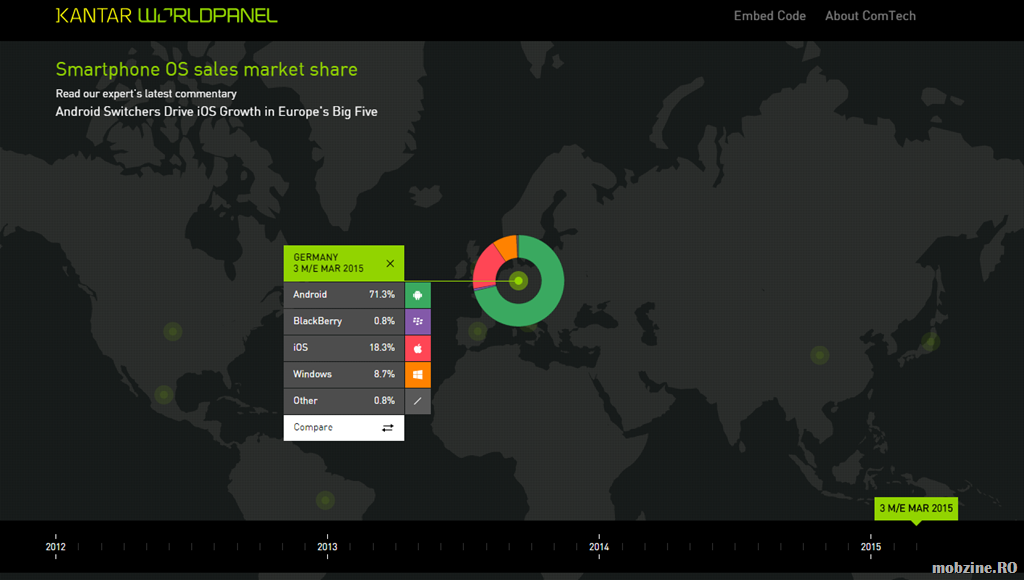Select the Japan marker on the map
1024x580 pixels.
[930, 342]
